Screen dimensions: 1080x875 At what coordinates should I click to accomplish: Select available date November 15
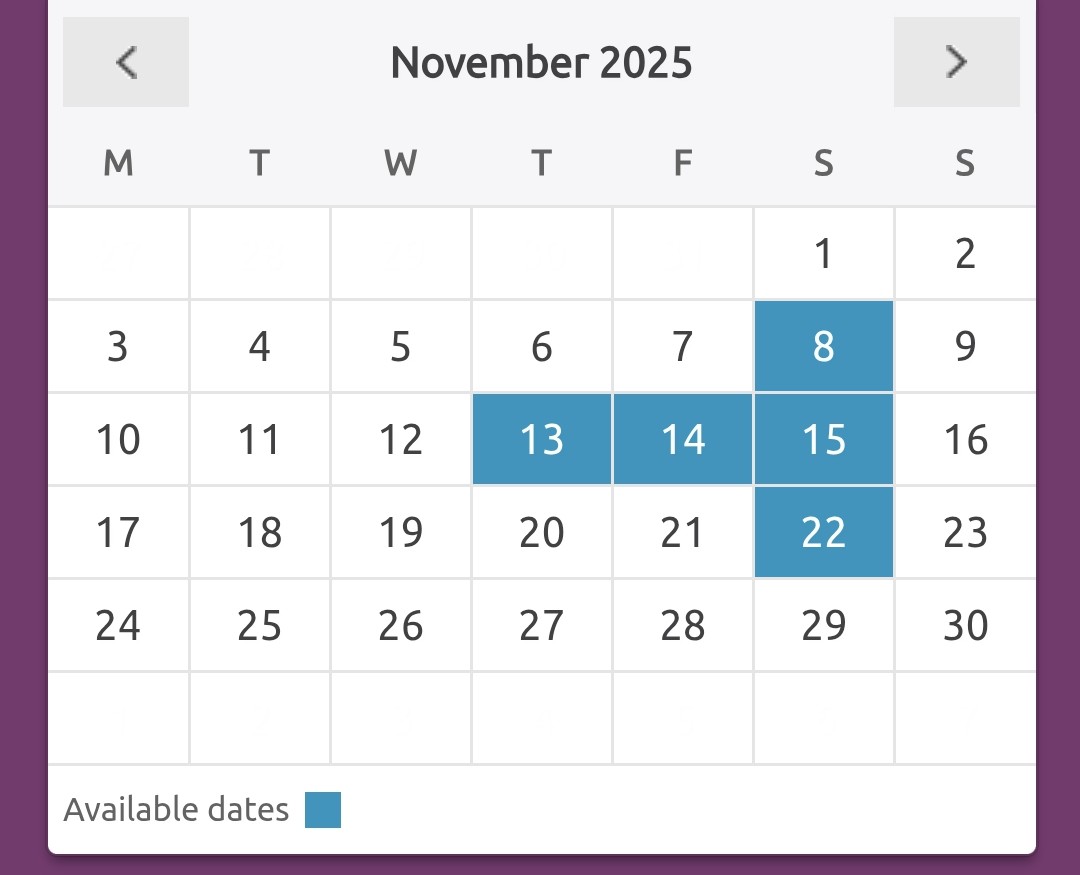[x=823, y=440]
